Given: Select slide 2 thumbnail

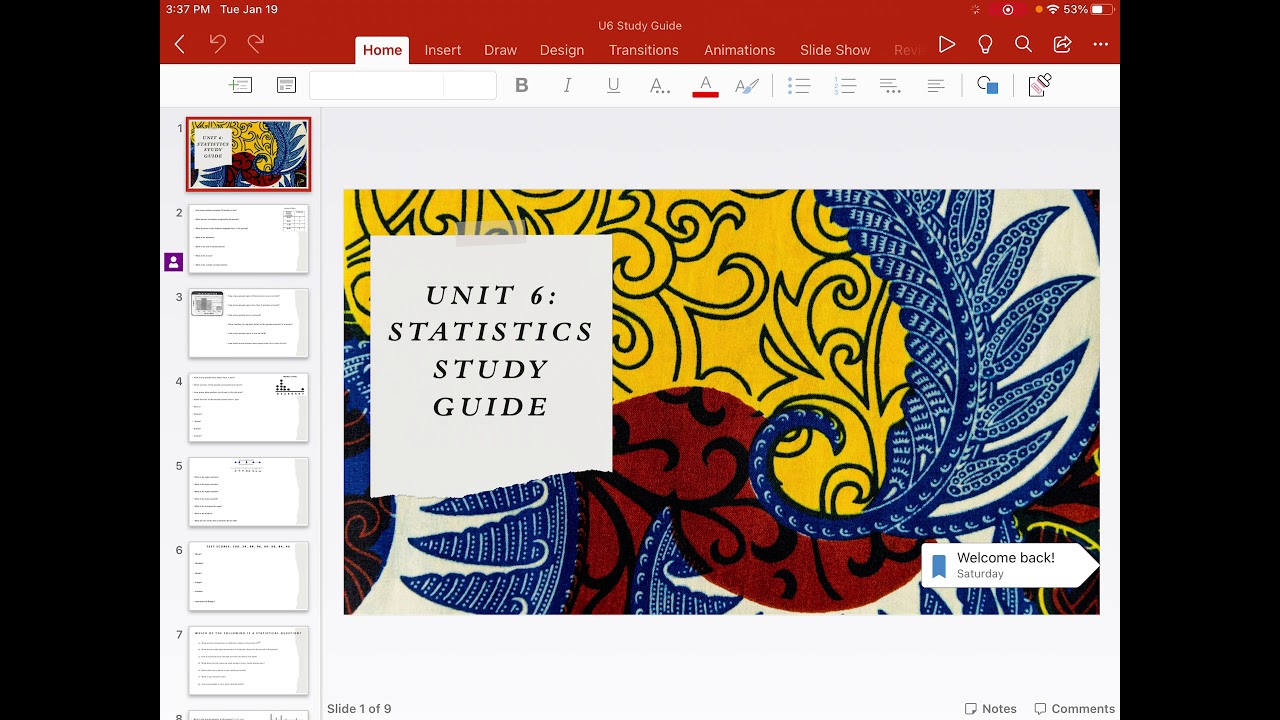Looking at the screenshot, I should 249,239.
